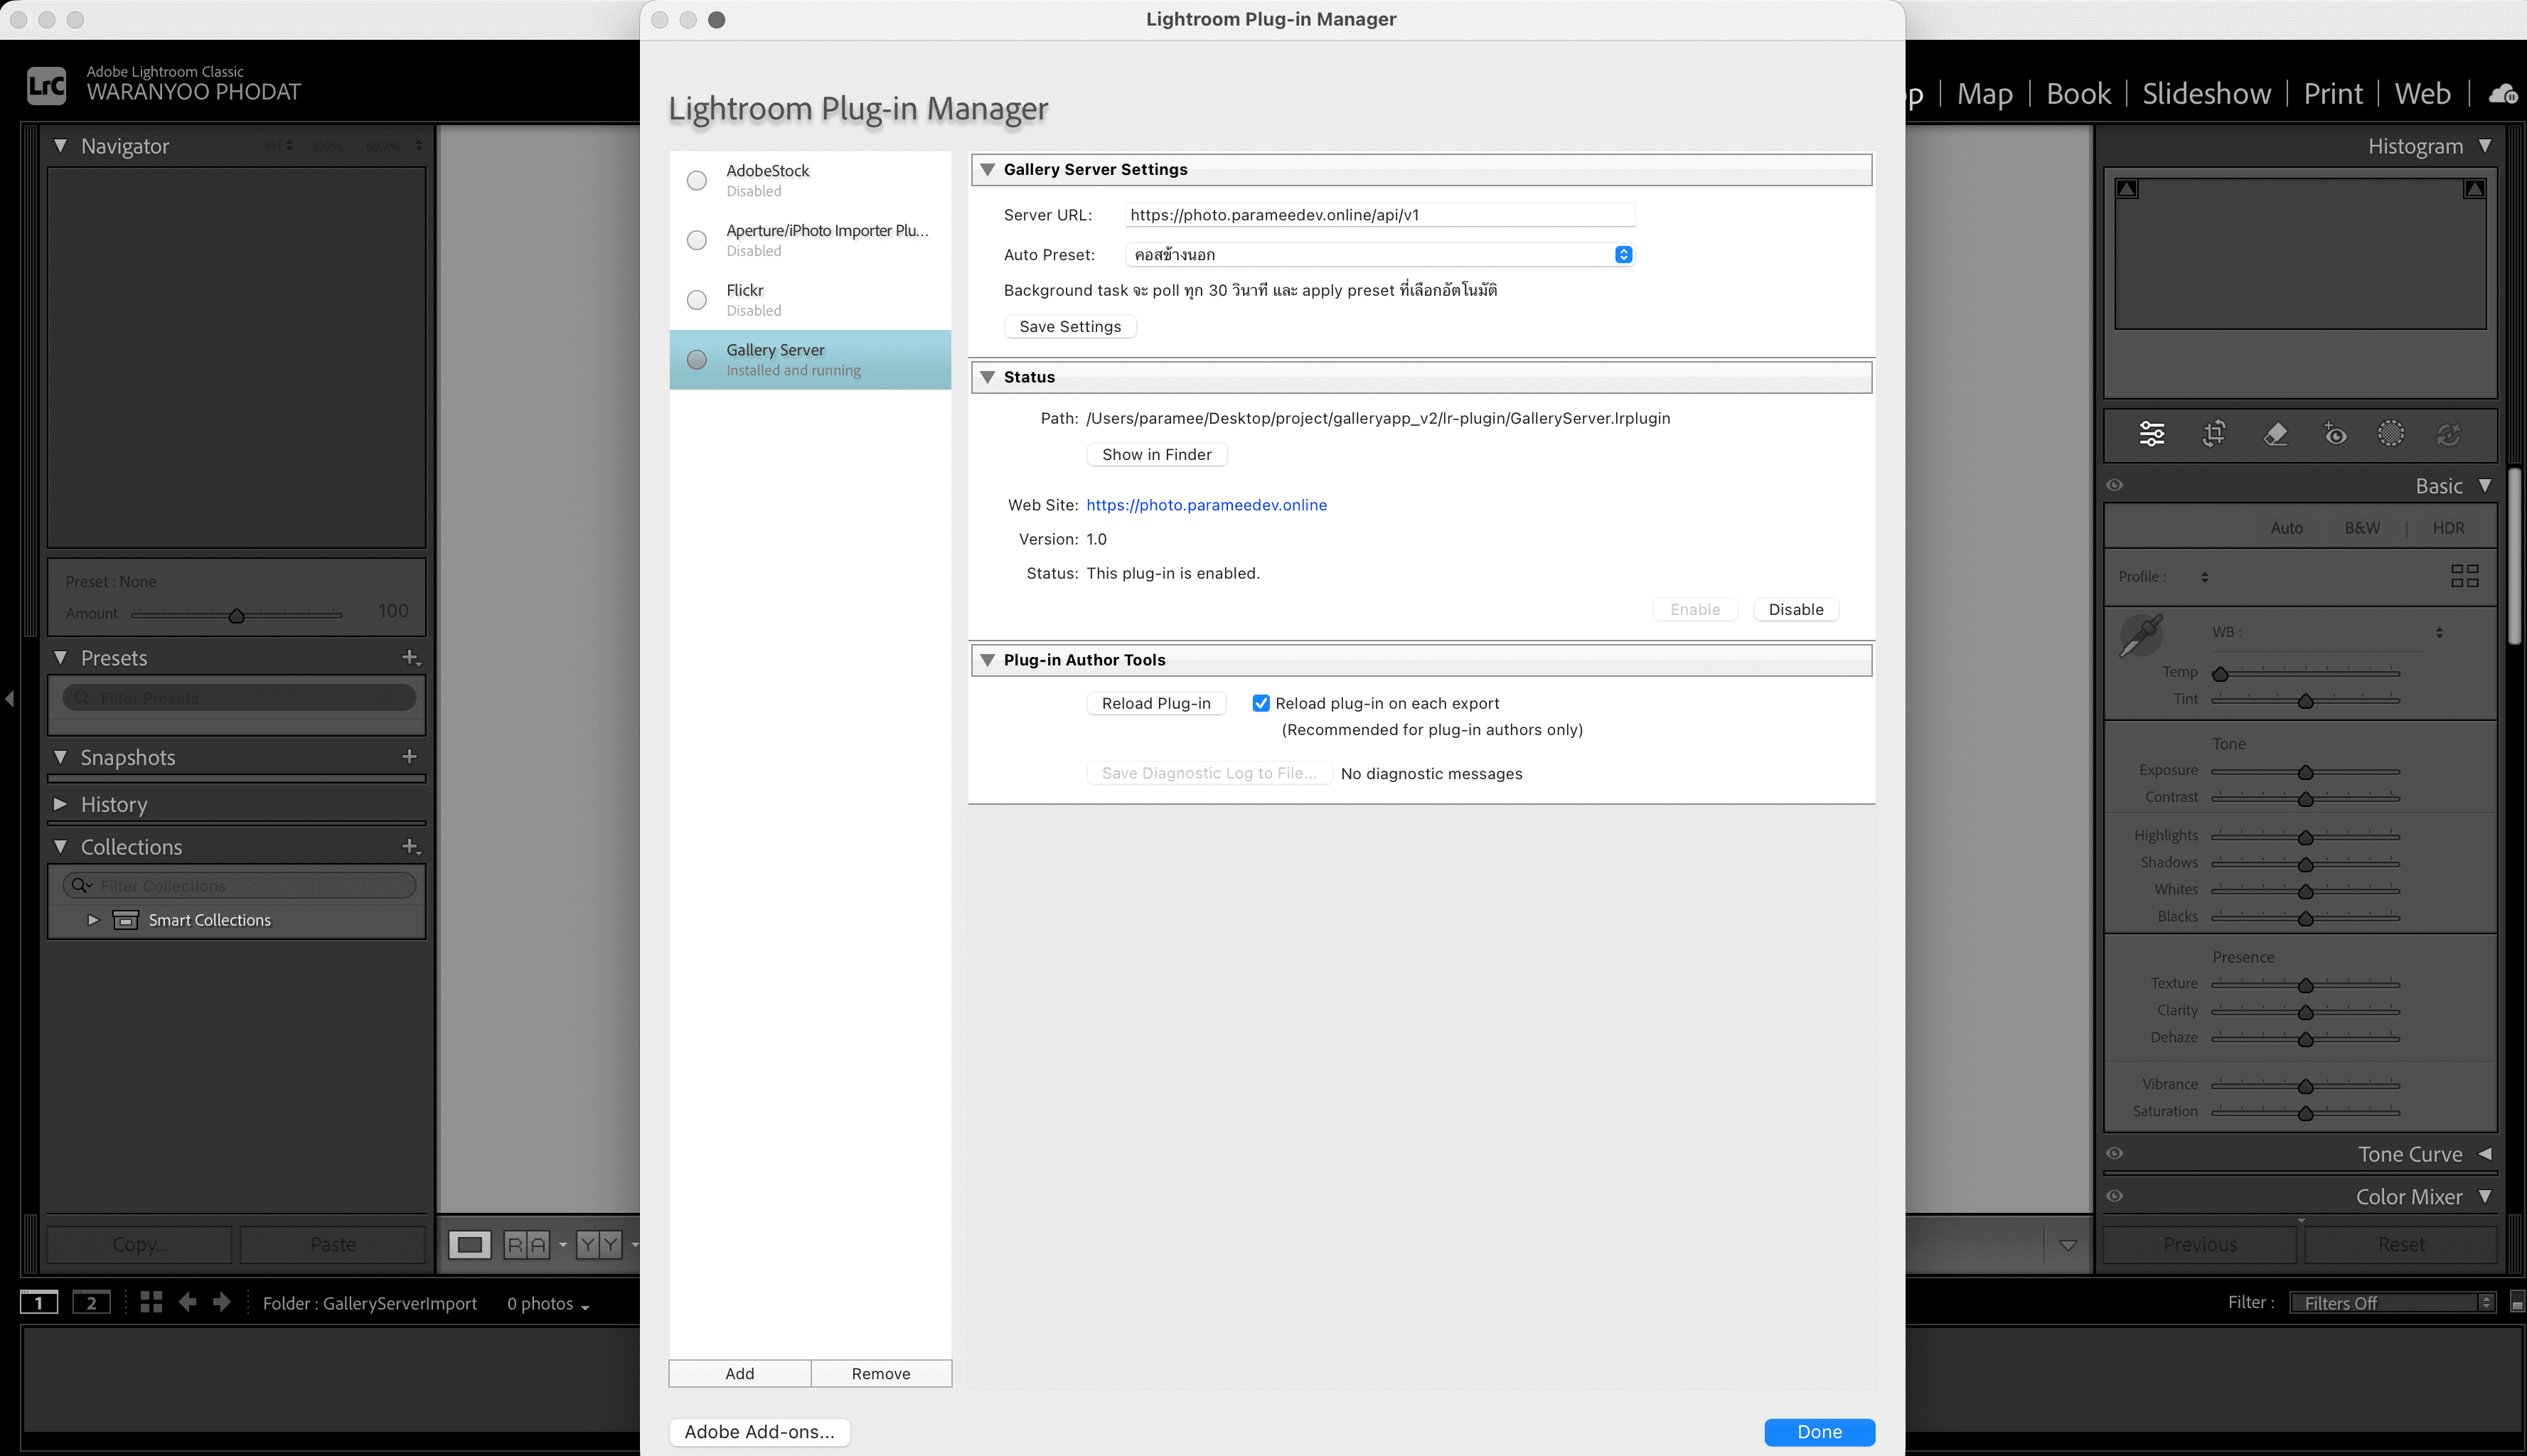Open the photo.parameedev.online web site link
This screenshot has width=2527, height=1456.
tap(1206, 505)
